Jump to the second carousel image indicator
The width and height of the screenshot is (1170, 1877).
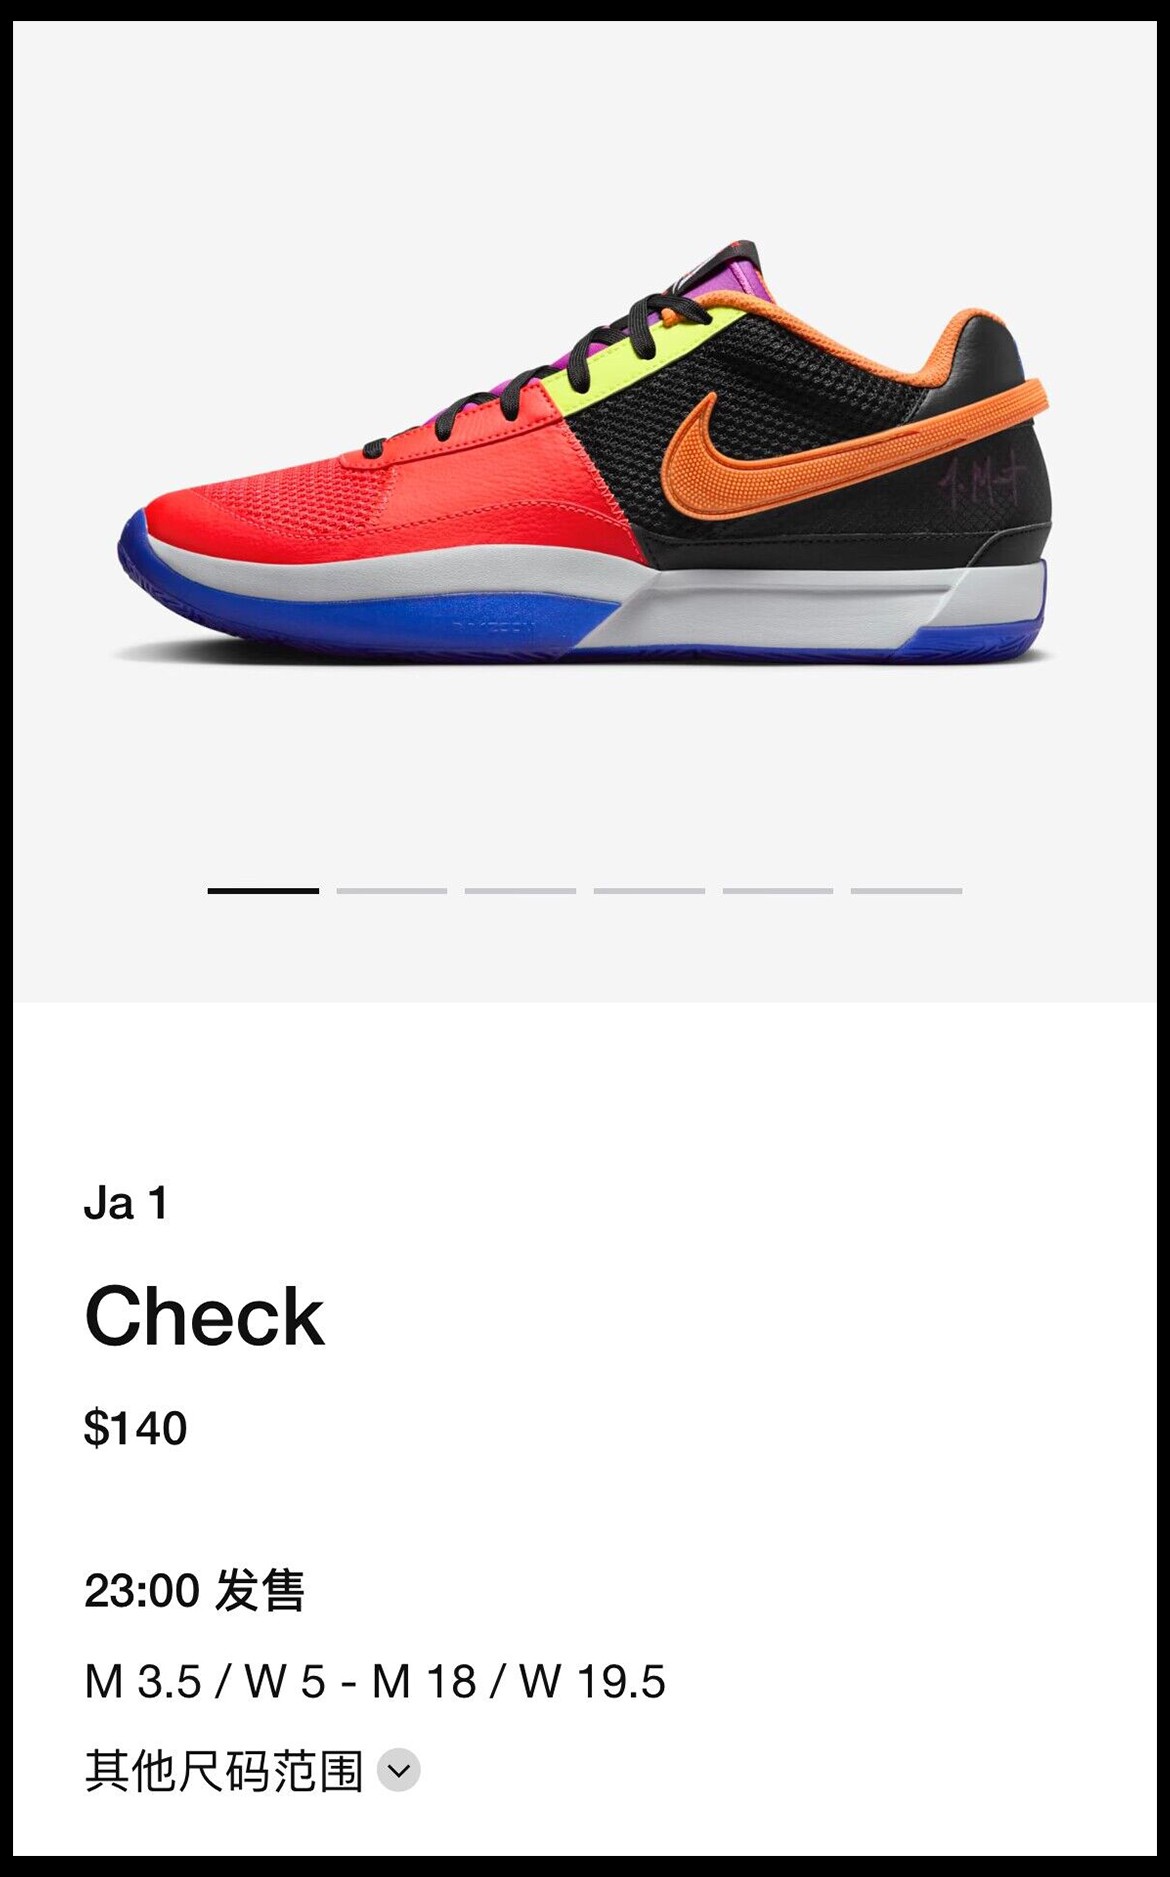pyautogui.click(x=392, y=890)
